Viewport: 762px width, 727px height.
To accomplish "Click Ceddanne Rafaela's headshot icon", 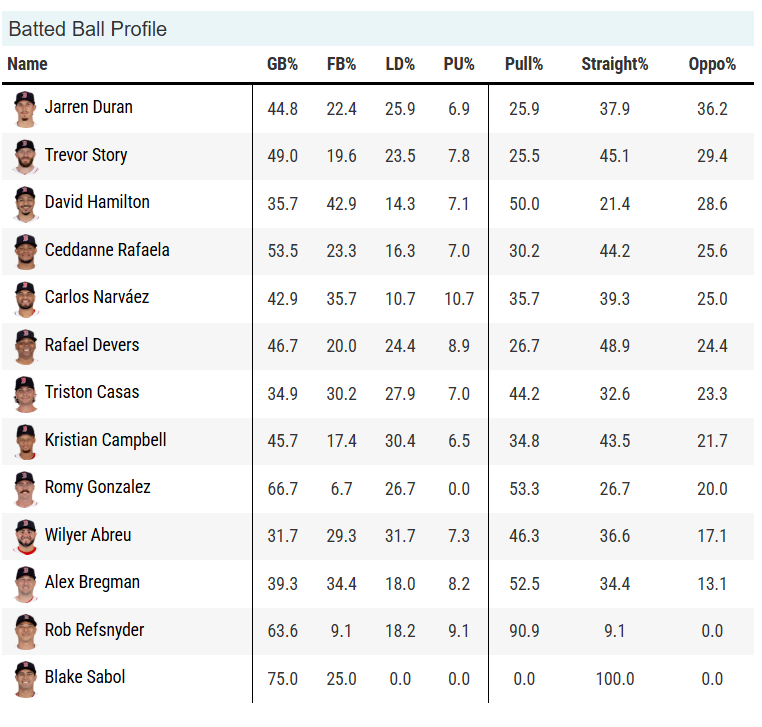I will 25,251.
